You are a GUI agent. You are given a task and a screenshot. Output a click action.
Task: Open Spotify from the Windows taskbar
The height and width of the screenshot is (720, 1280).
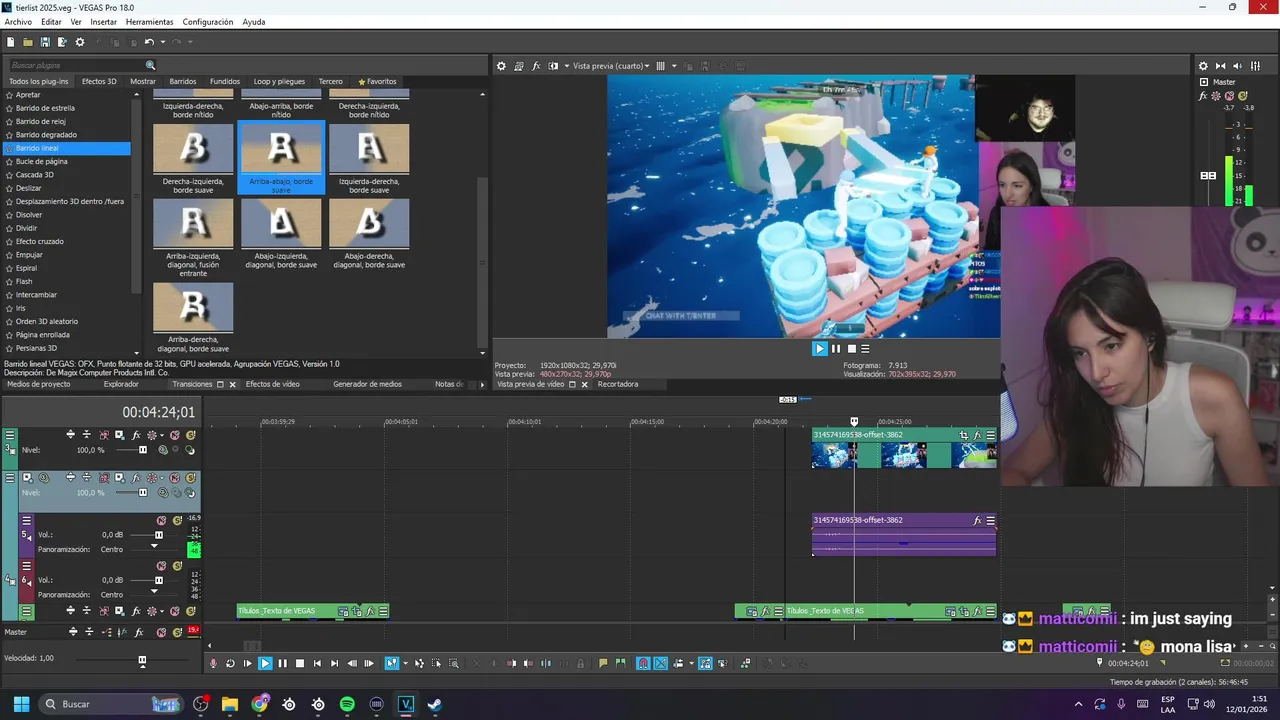347,704
